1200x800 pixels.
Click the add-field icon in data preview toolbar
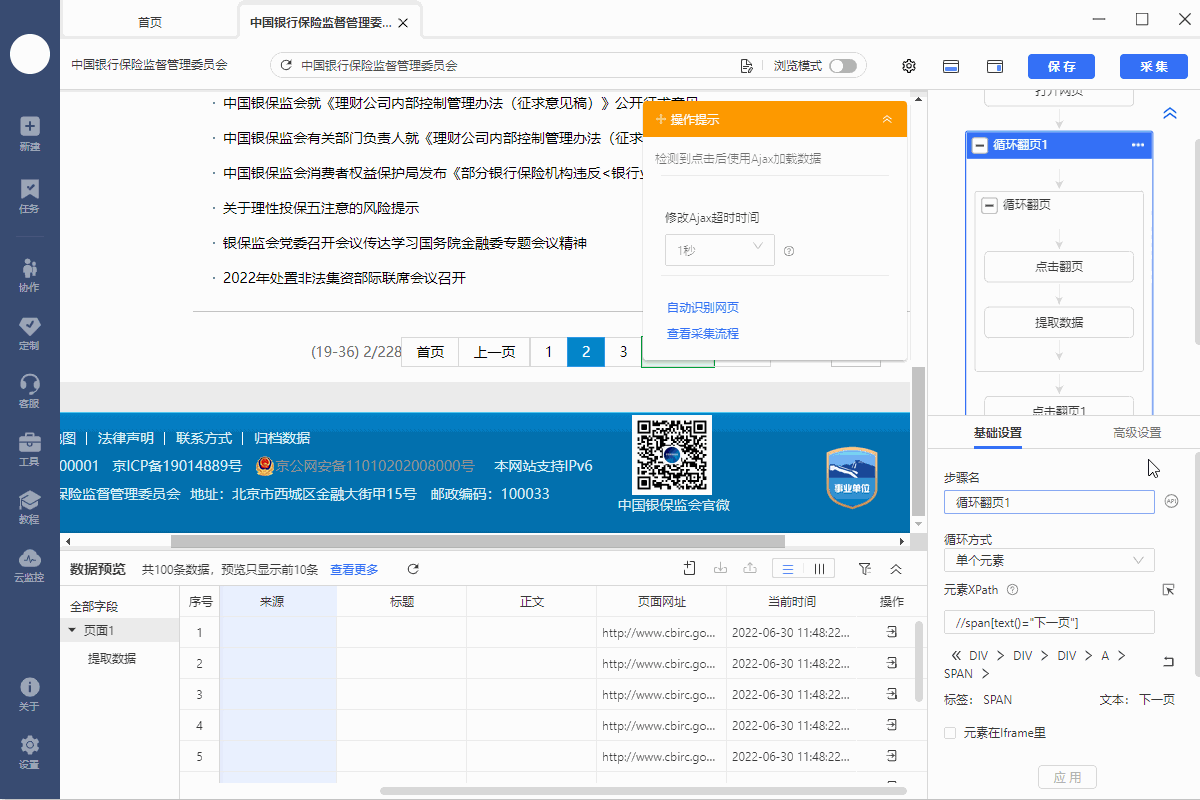click(690, 569)
